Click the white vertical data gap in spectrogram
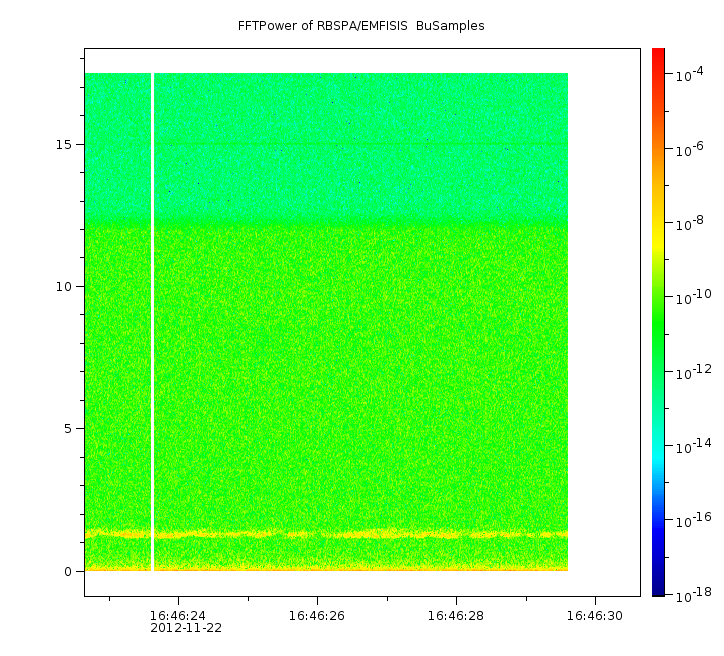Viewport: 724px width, 656px height. click(152, 320)
